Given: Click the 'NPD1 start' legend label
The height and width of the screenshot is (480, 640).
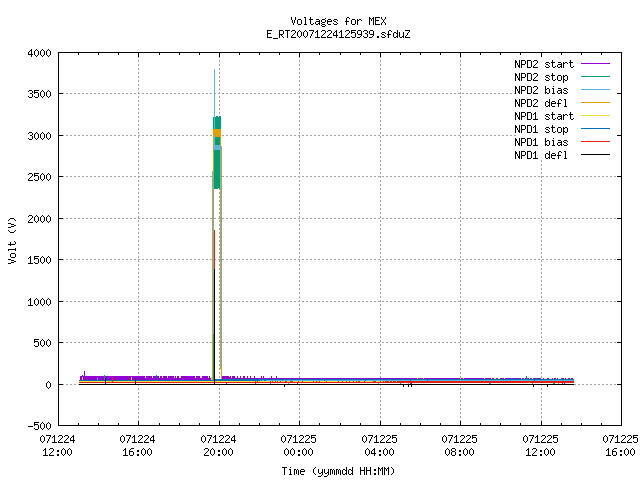Looking at the screenshot, I should (x=544, y=116).
